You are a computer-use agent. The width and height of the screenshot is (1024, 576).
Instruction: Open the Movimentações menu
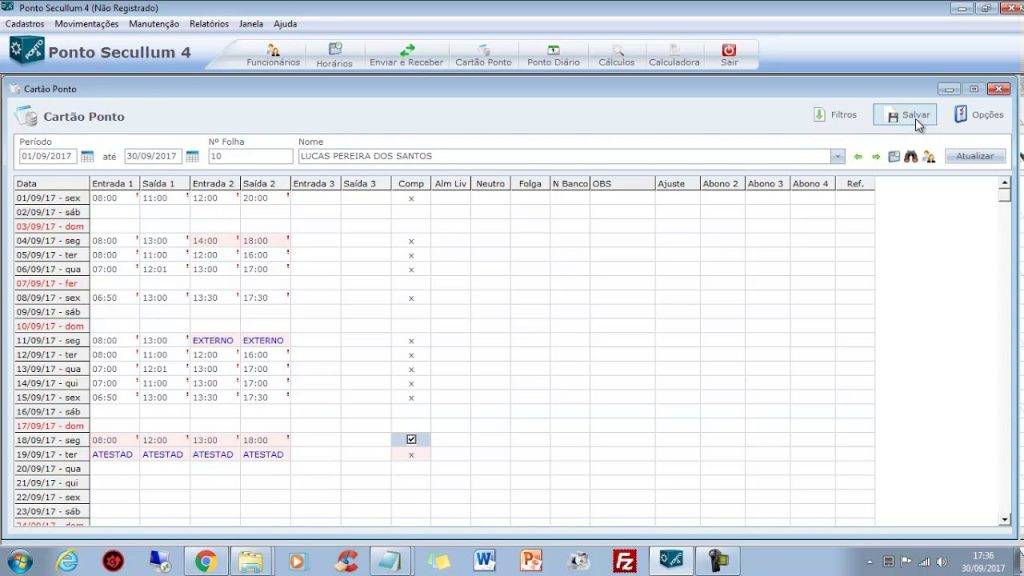(87, 24)
